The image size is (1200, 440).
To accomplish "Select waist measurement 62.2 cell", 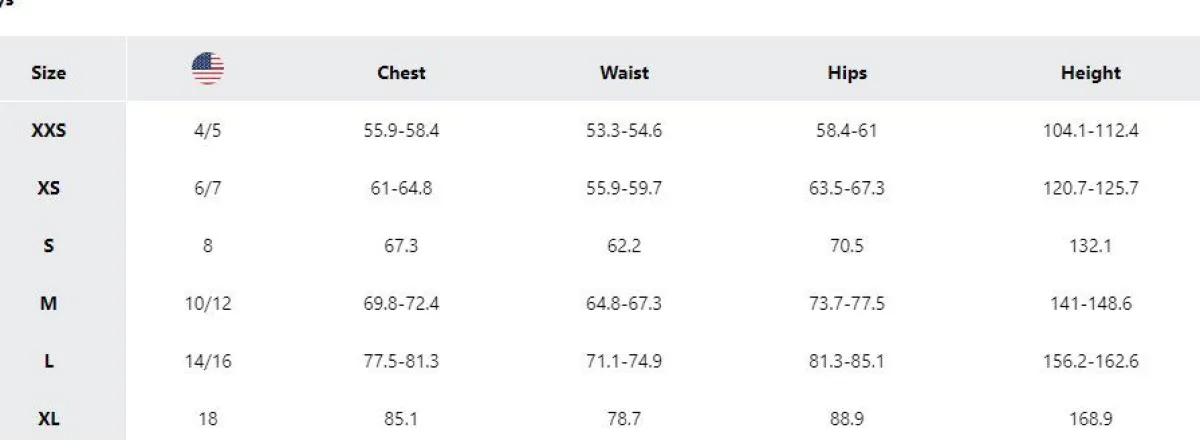I will [624, 246].
